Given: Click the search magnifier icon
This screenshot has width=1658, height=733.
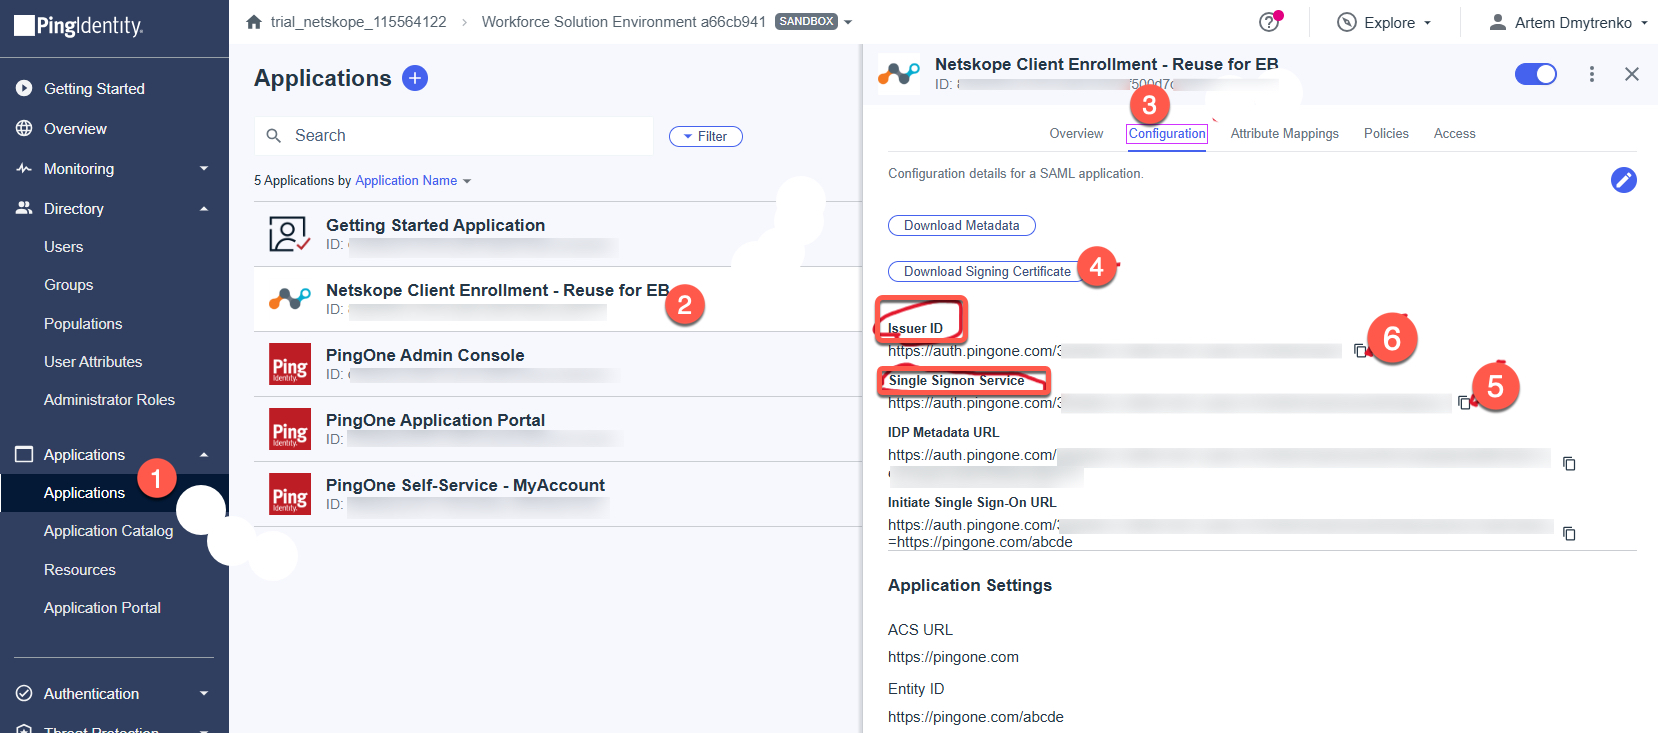Looking at the screenshot, I should point(274,136).
